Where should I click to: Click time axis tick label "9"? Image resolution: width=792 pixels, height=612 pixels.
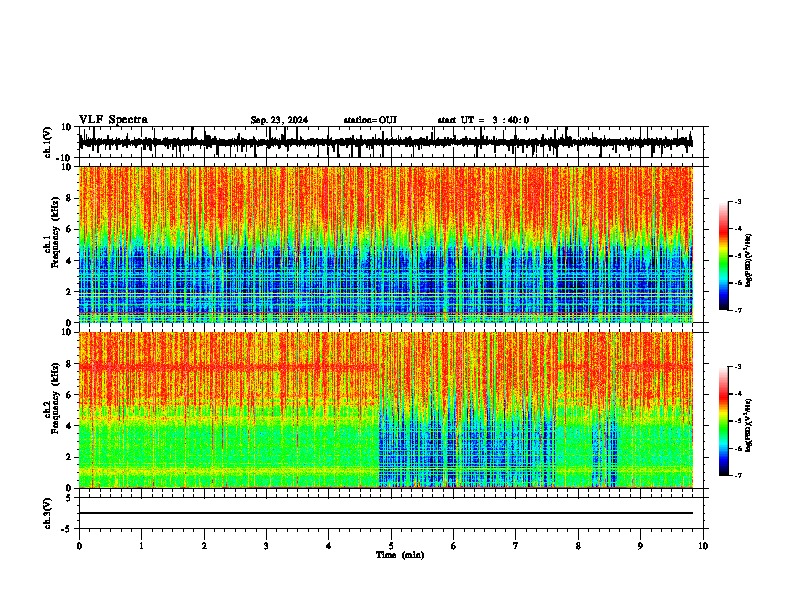pos(640,546)
